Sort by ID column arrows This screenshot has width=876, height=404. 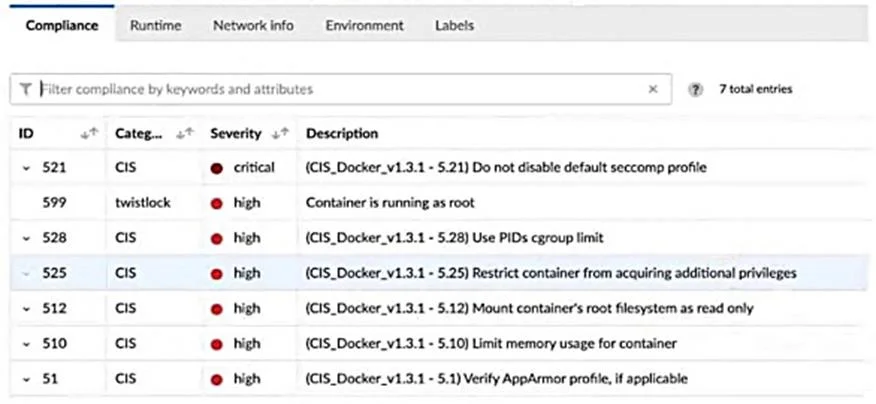(89, 134)
